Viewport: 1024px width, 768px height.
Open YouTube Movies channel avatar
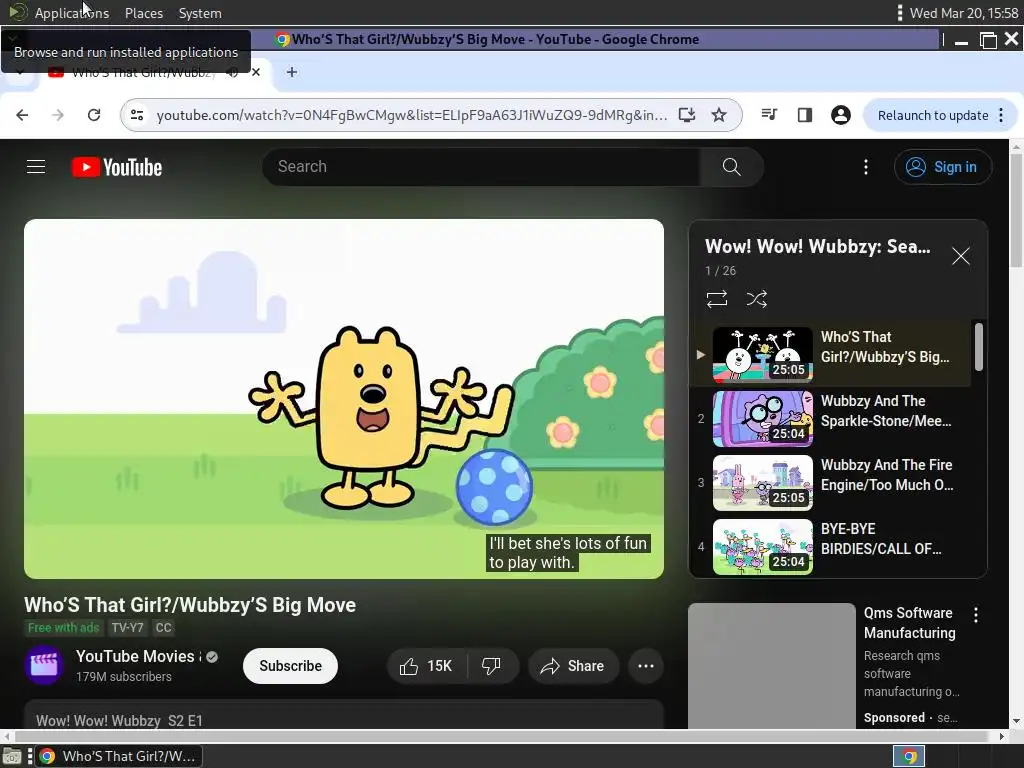(44, 665)
